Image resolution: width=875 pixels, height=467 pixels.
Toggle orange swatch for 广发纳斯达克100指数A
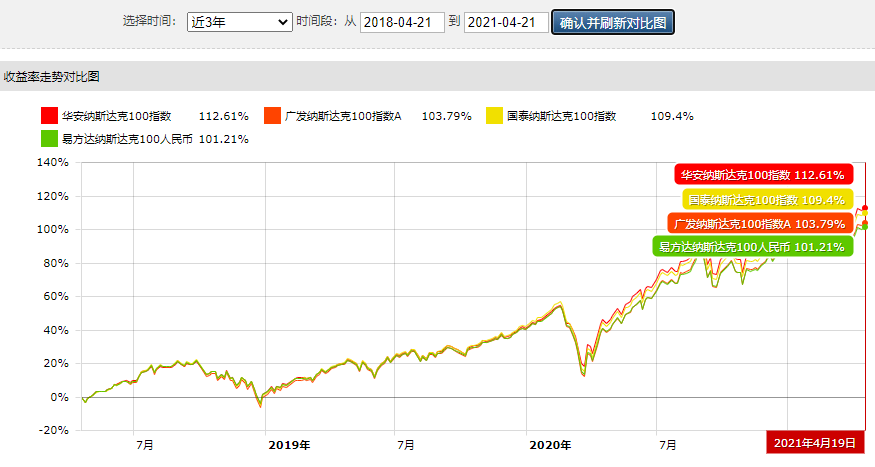tap(272, 115)
